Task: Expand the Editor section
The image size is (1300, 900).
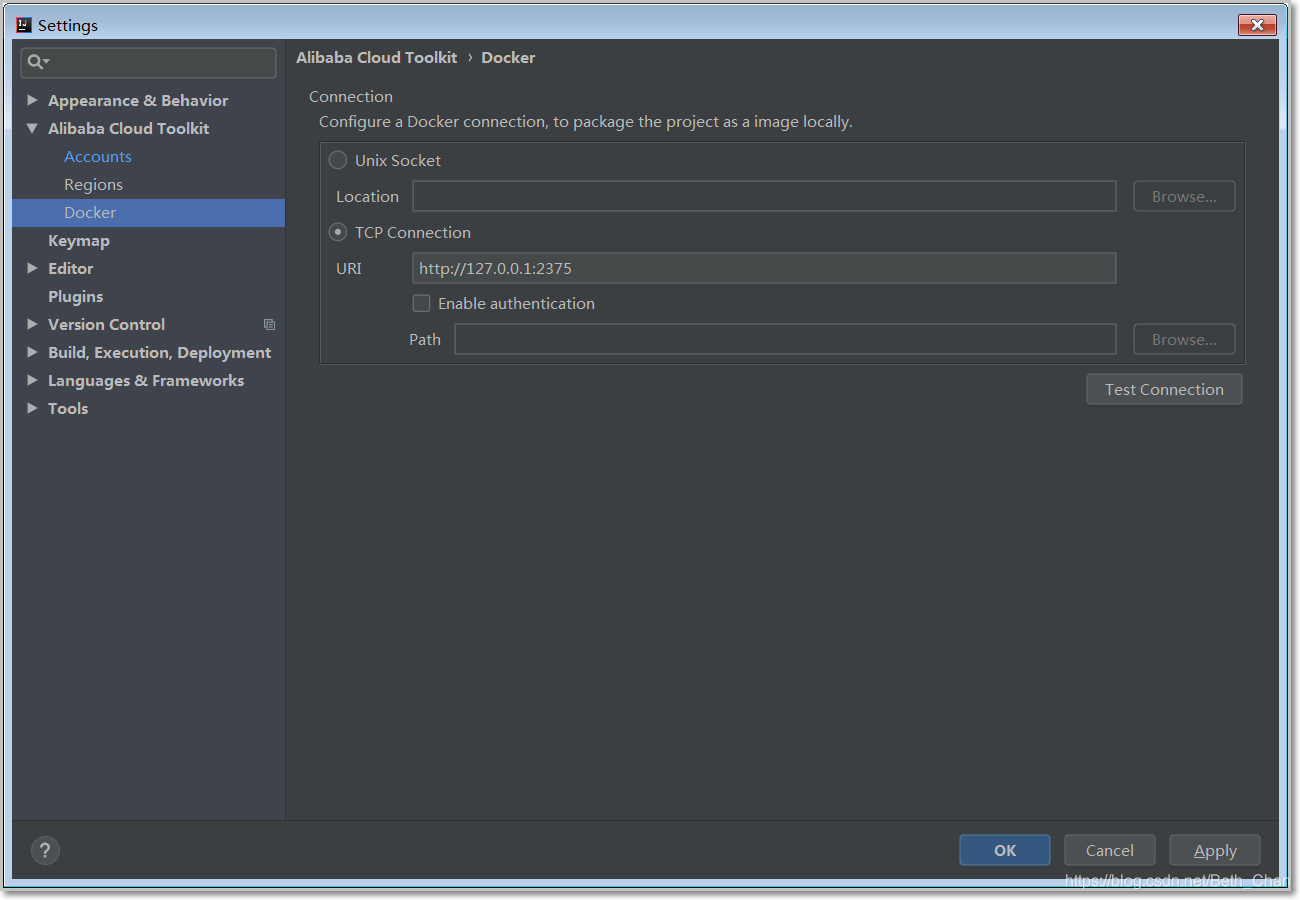Action: [x=32, y=268]
